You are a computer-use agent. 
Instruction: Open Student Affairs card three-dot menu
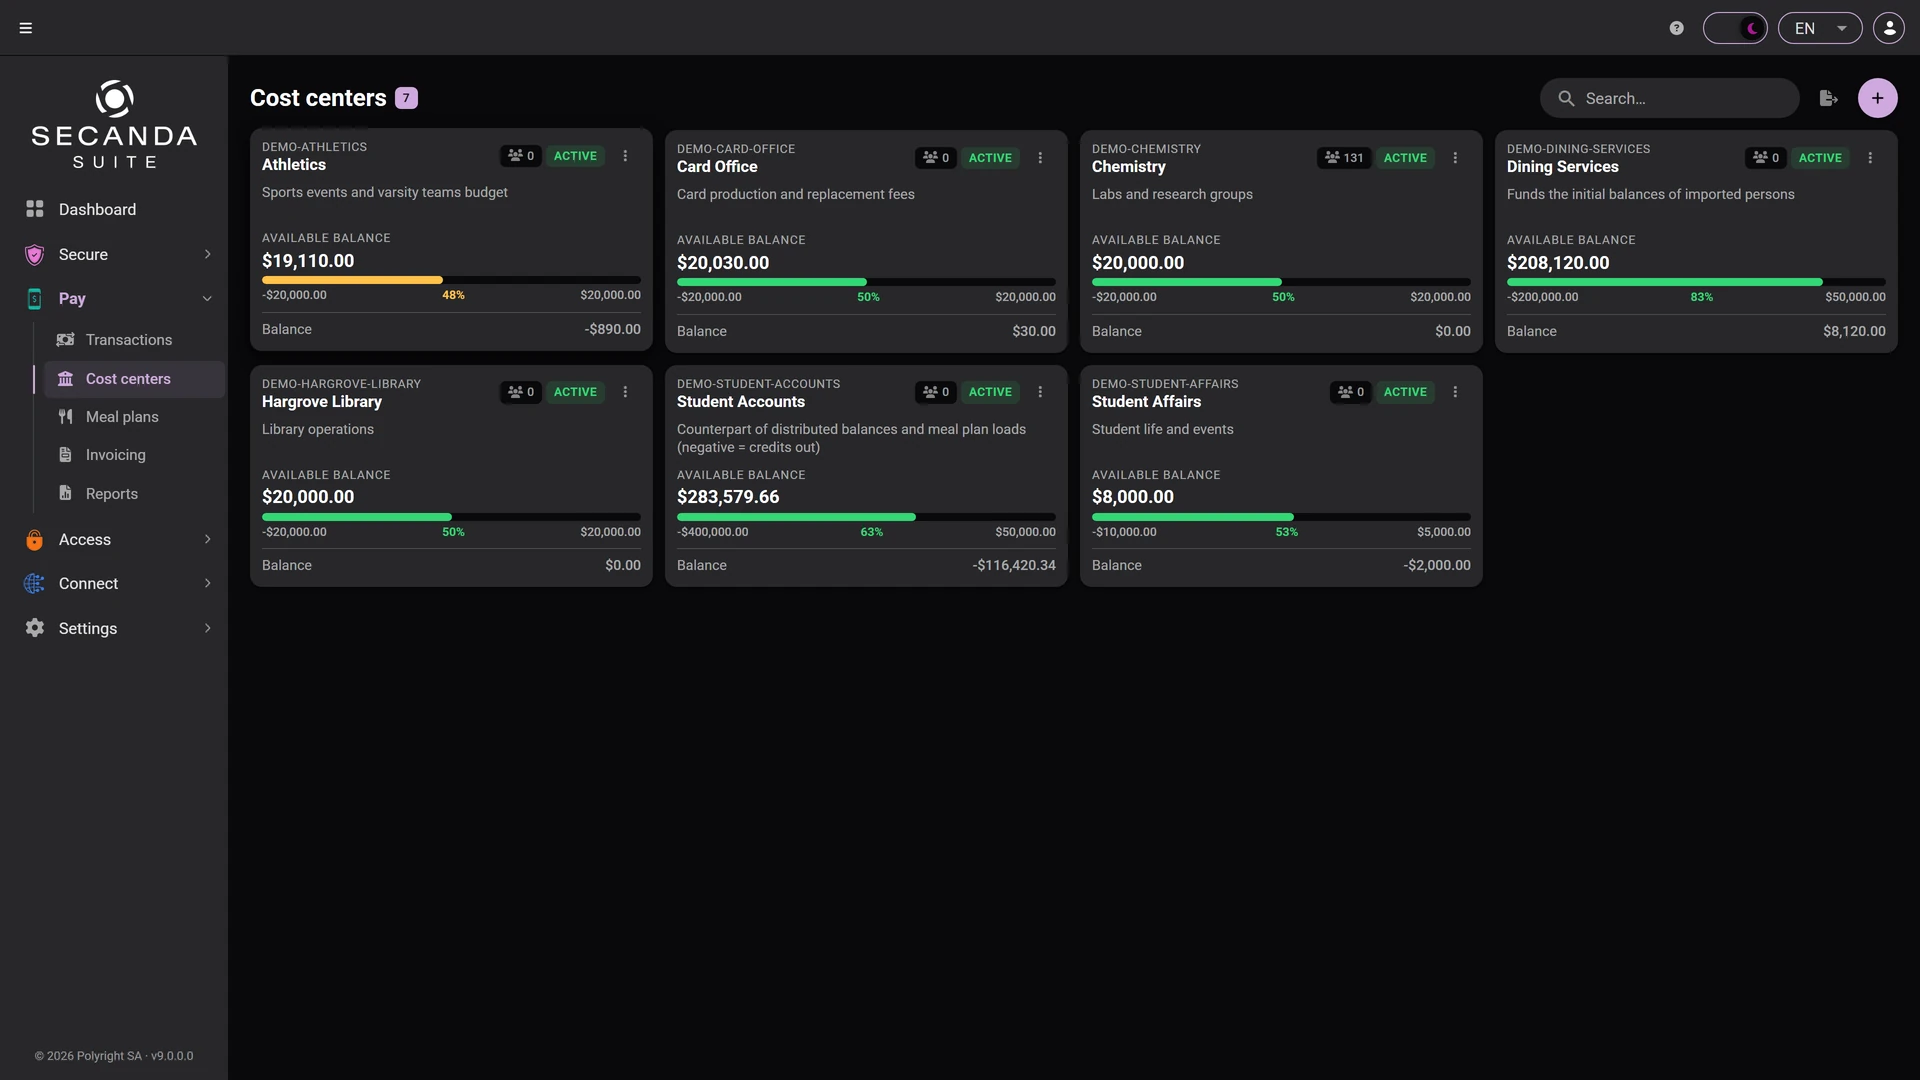point(1455,392)
